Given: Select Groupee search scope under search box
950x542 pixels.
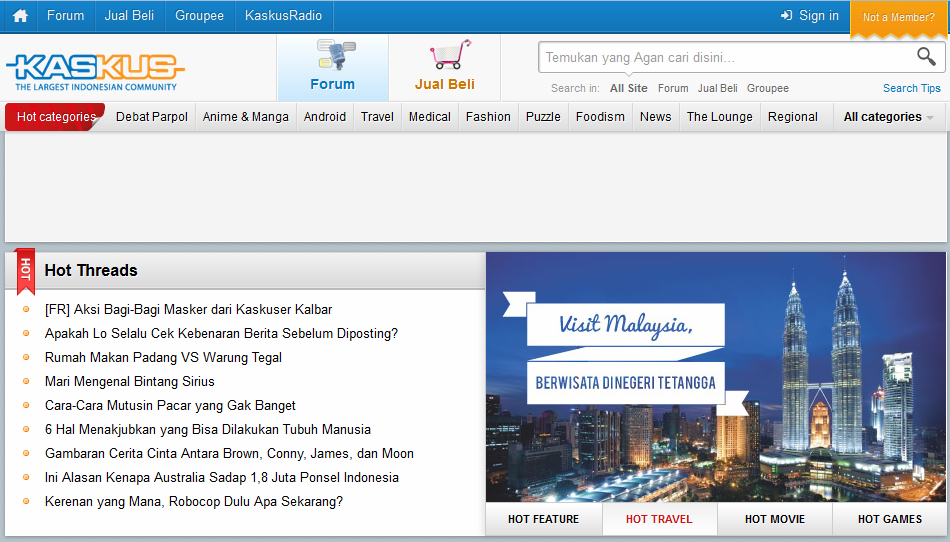Looking at the screenshot, I should pyautogui.click(x=768, y=88).
